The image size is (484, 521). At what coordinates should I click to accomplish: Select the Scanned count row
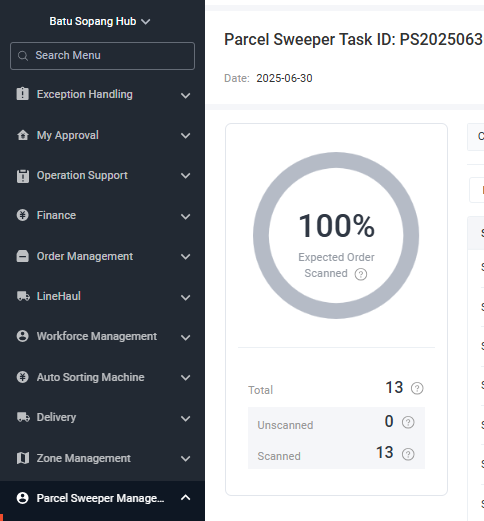pyautogui.click(x=336, y=454)
